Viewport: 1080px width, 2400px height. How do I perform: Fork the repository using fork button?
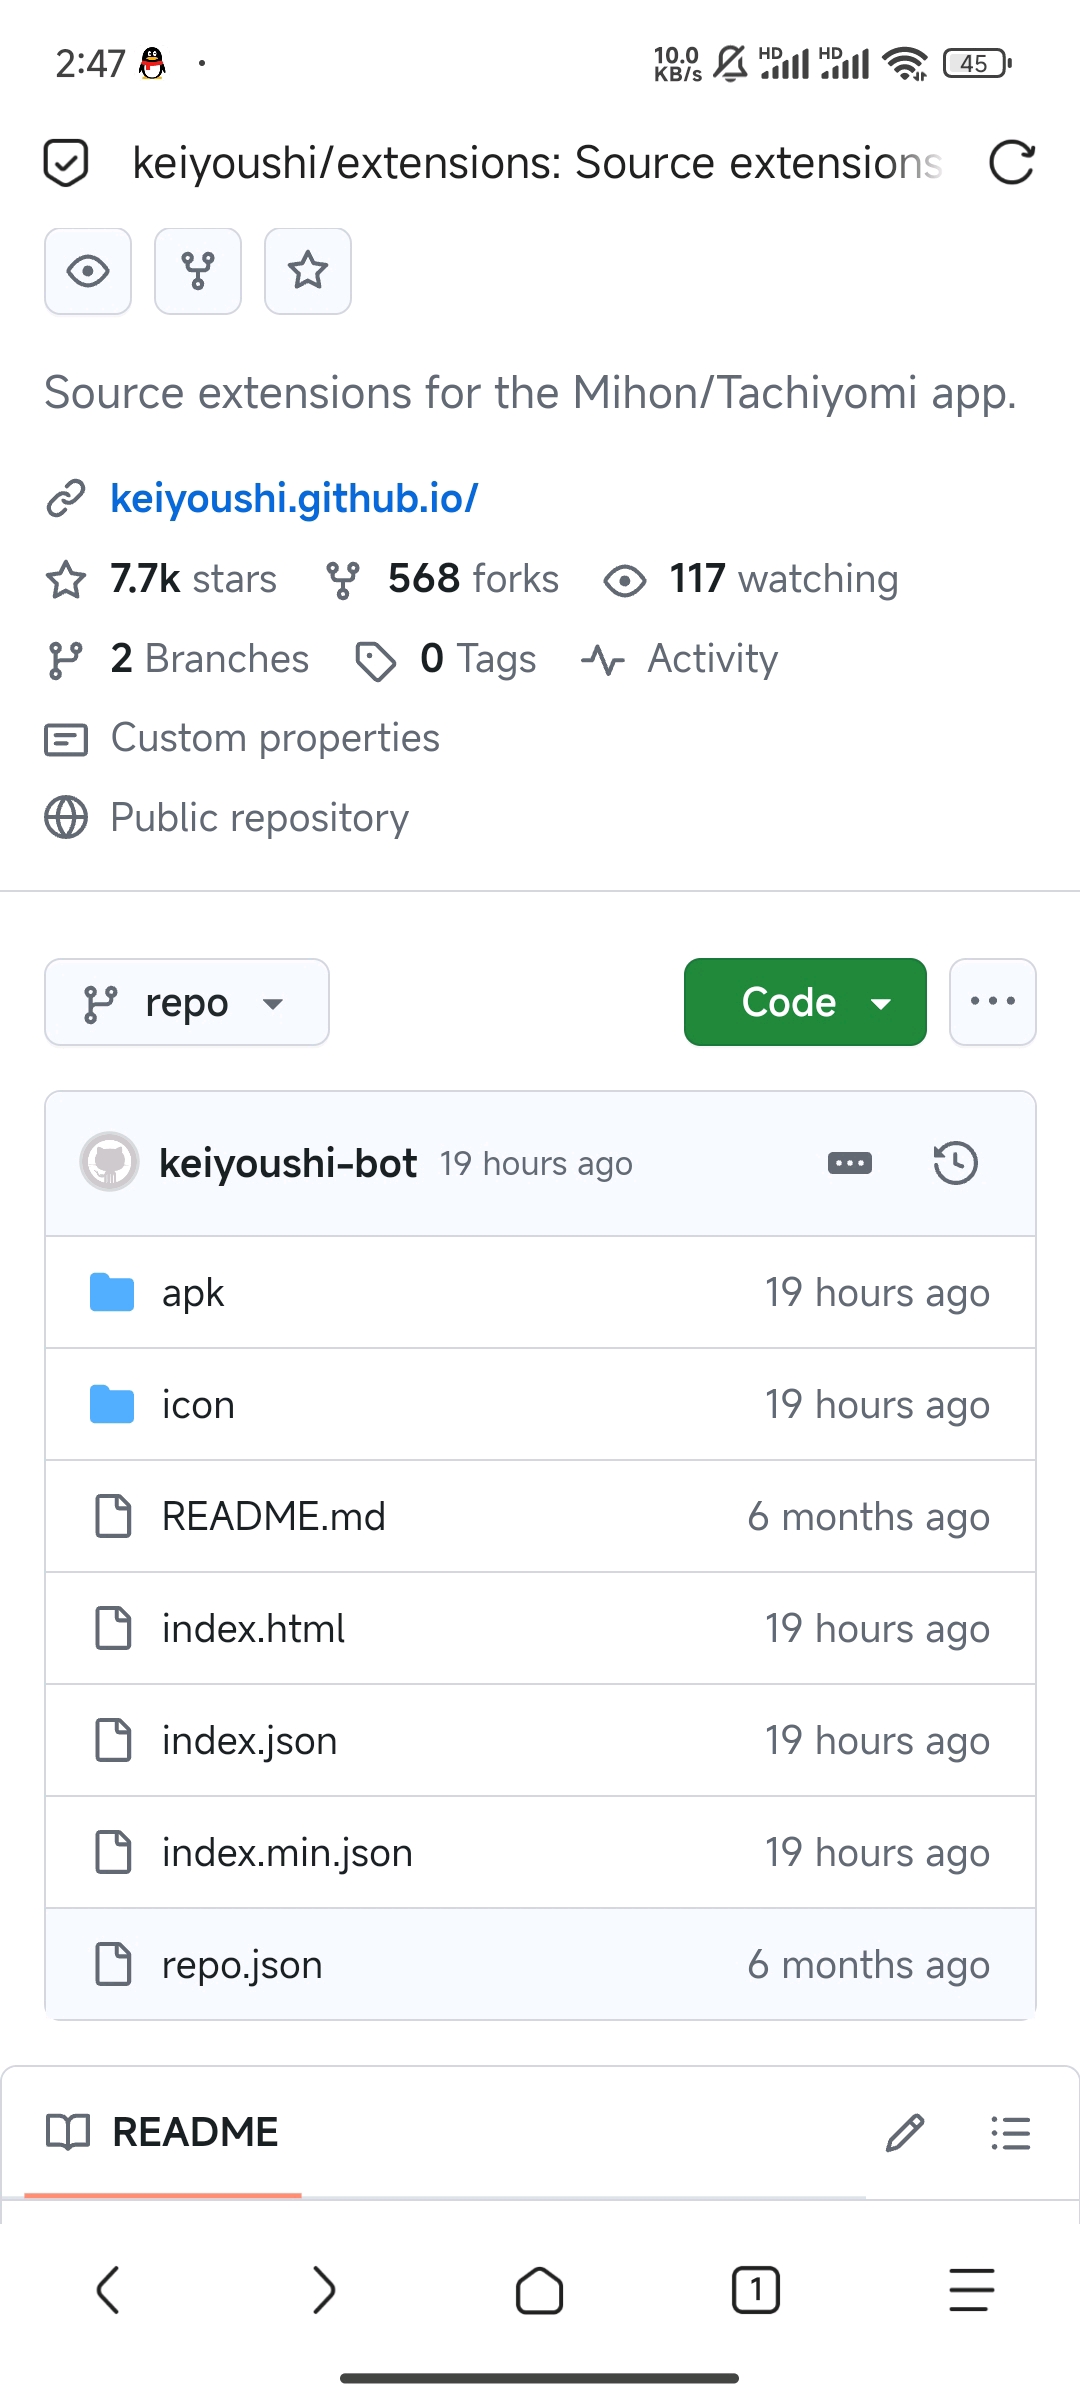[x=198, y=271]
